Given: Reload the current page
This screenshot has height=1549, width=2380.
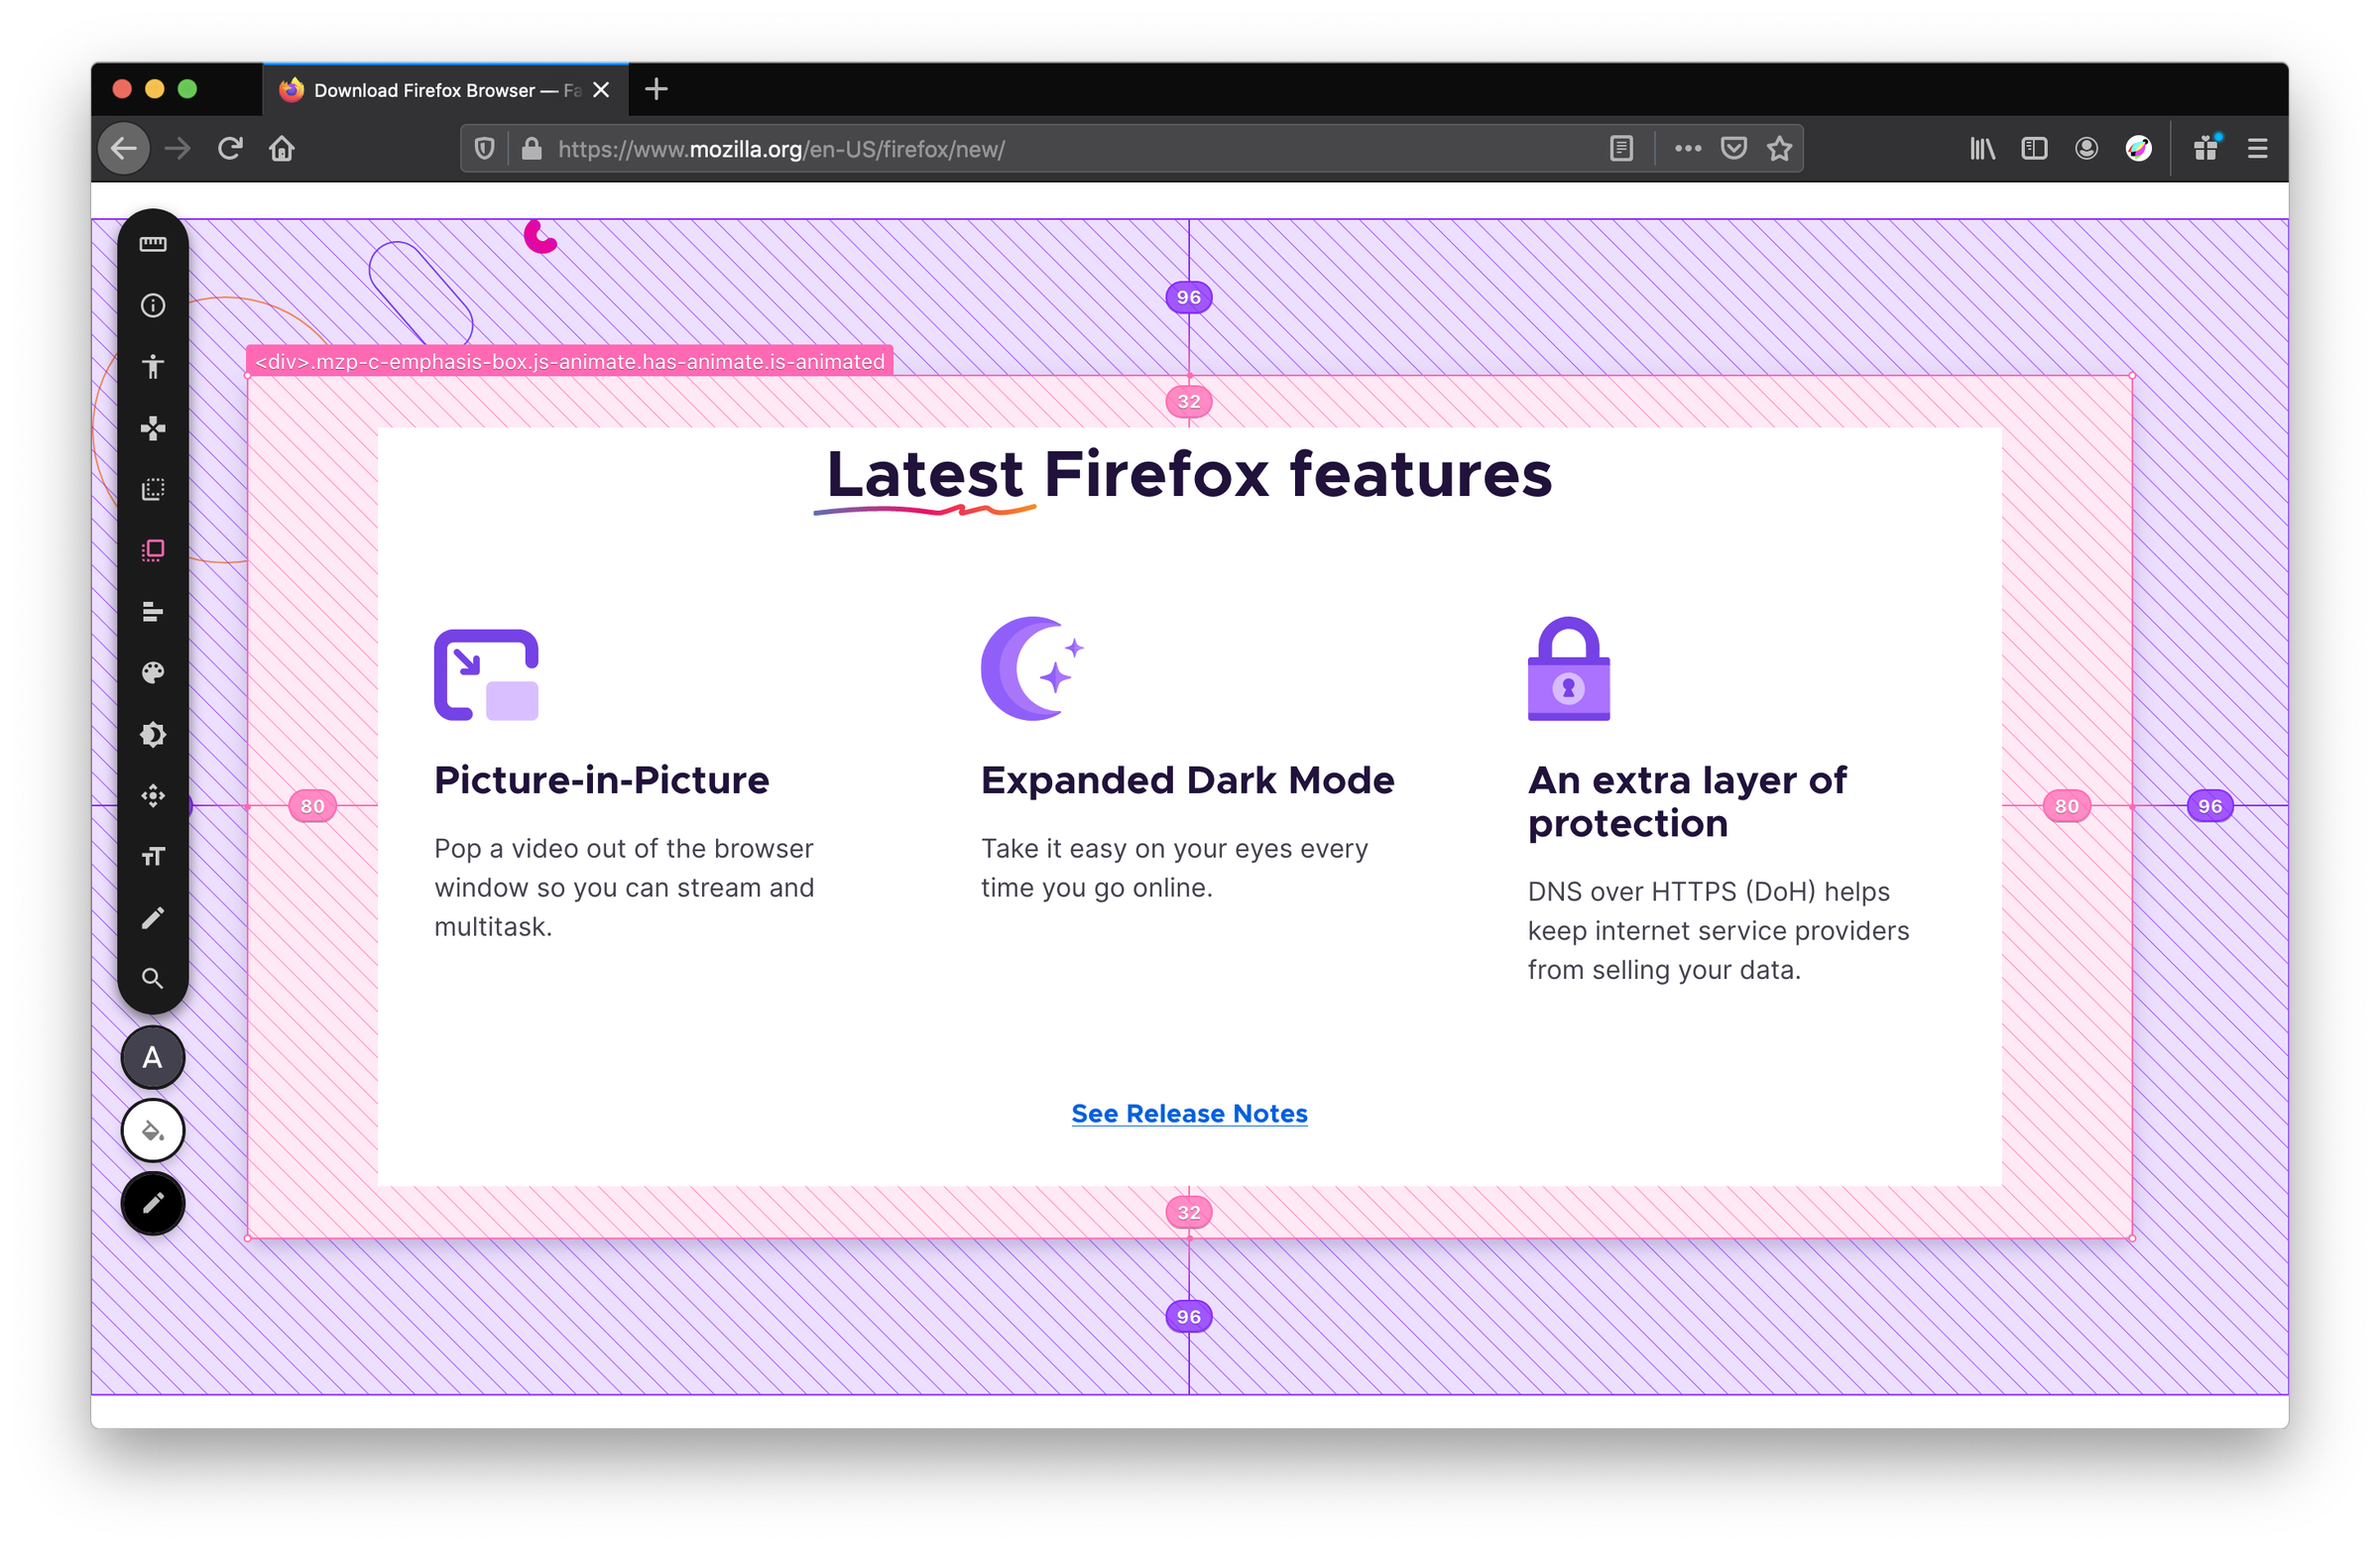Looking at the screenshot, I should click(230, 149).
